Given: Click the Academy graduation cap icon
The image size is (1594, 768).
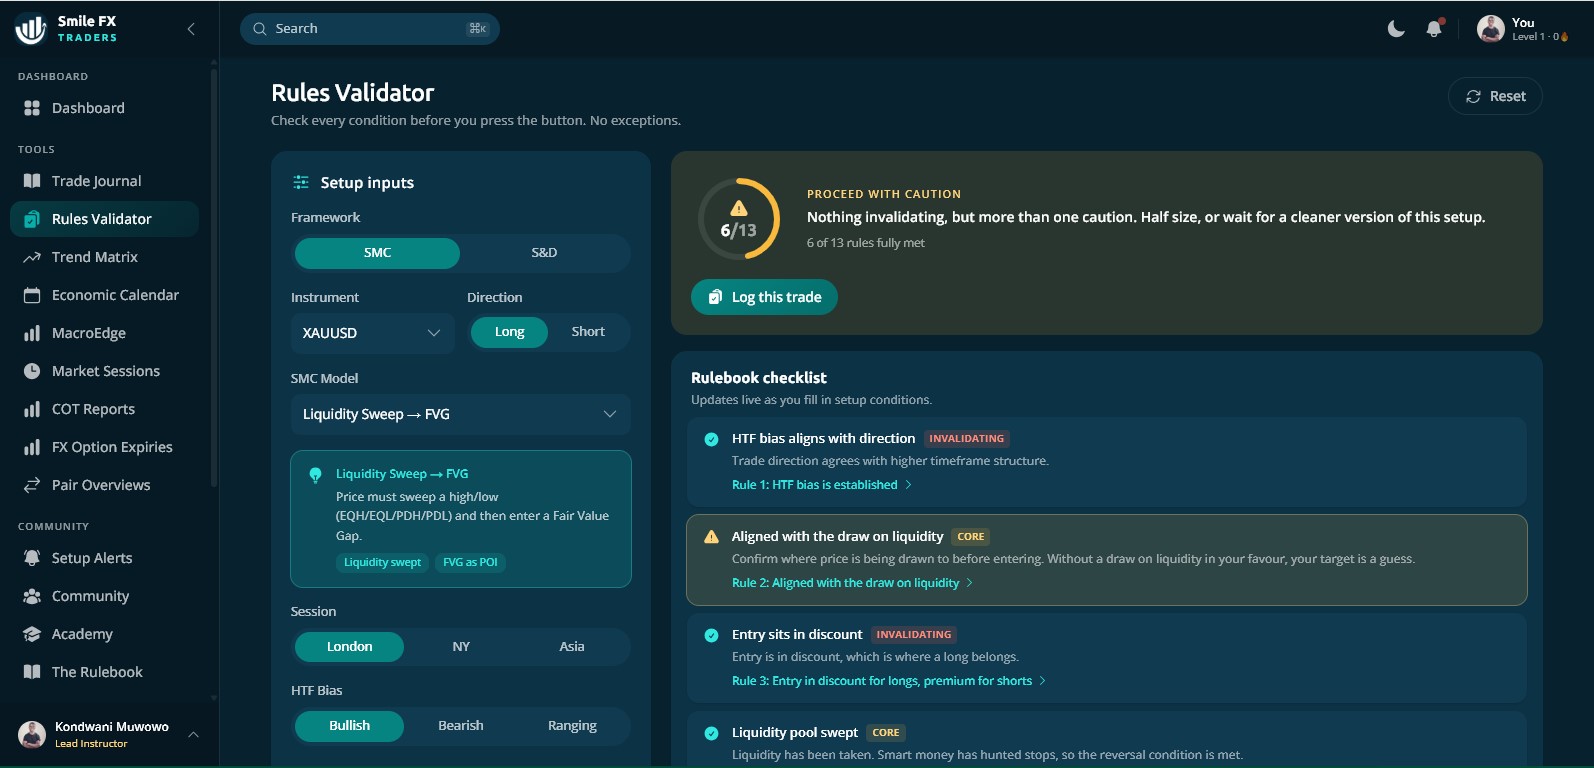Looking at the screenshot, I should click(32, 634).
